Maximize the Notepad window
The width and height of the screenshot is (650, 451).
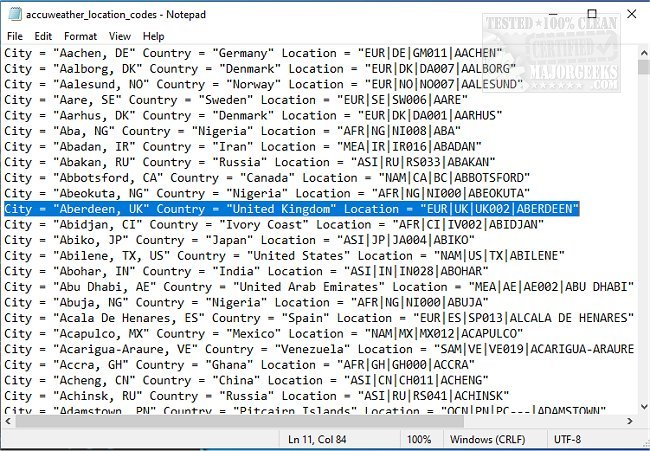[x=592, y=14]
